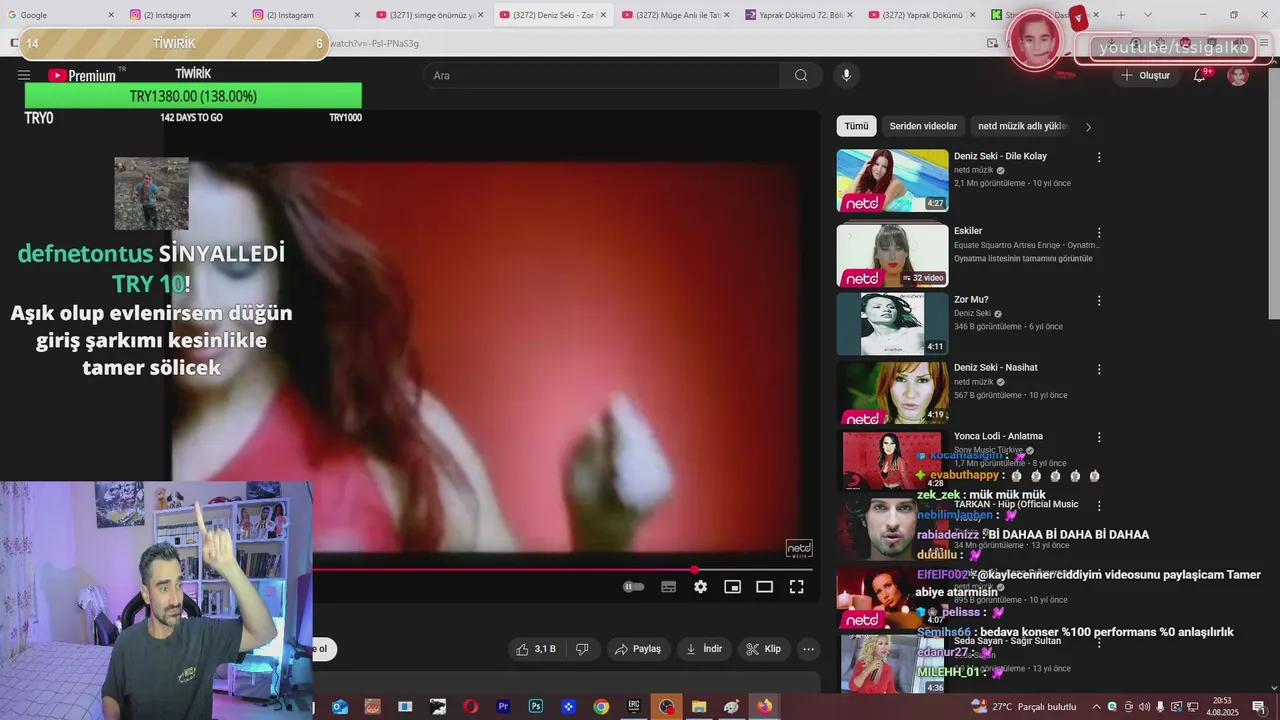The image size is (1280, 720).
Task: Switch to the simge önümüz tab
Action: pos(427,15)
